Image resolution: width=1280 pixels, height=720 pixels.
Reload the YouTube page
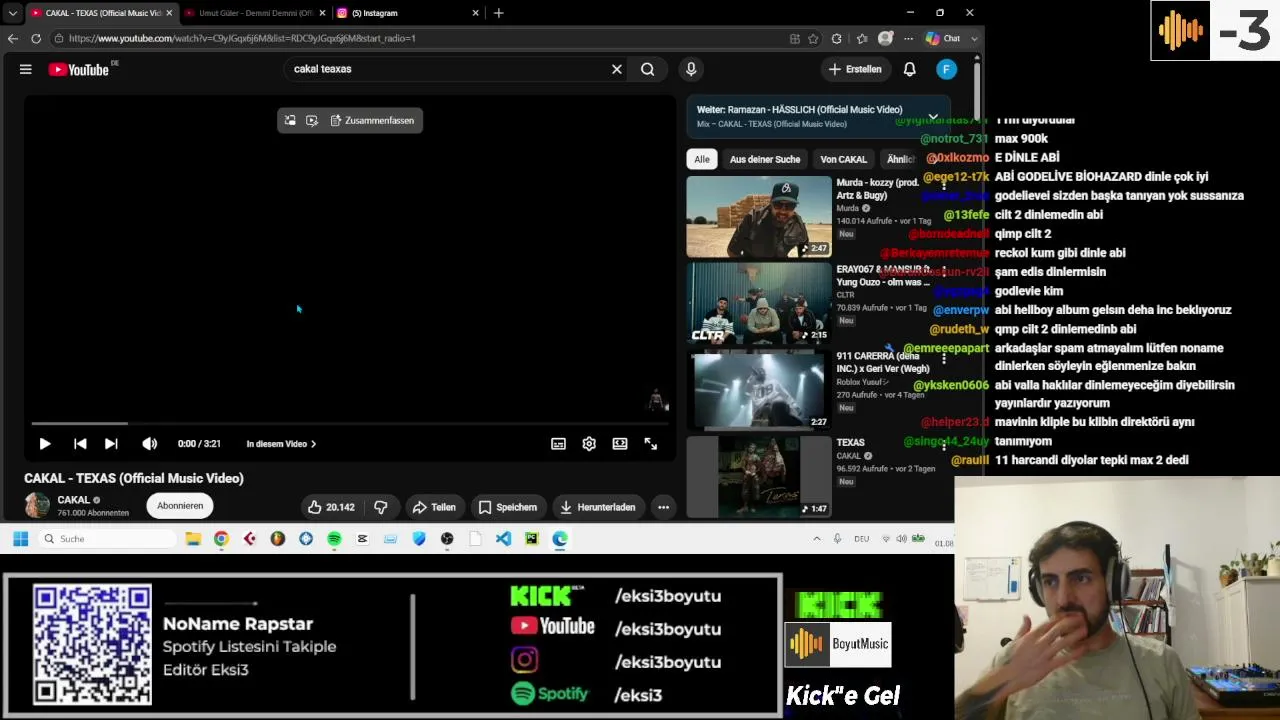(x=36, y=38)
